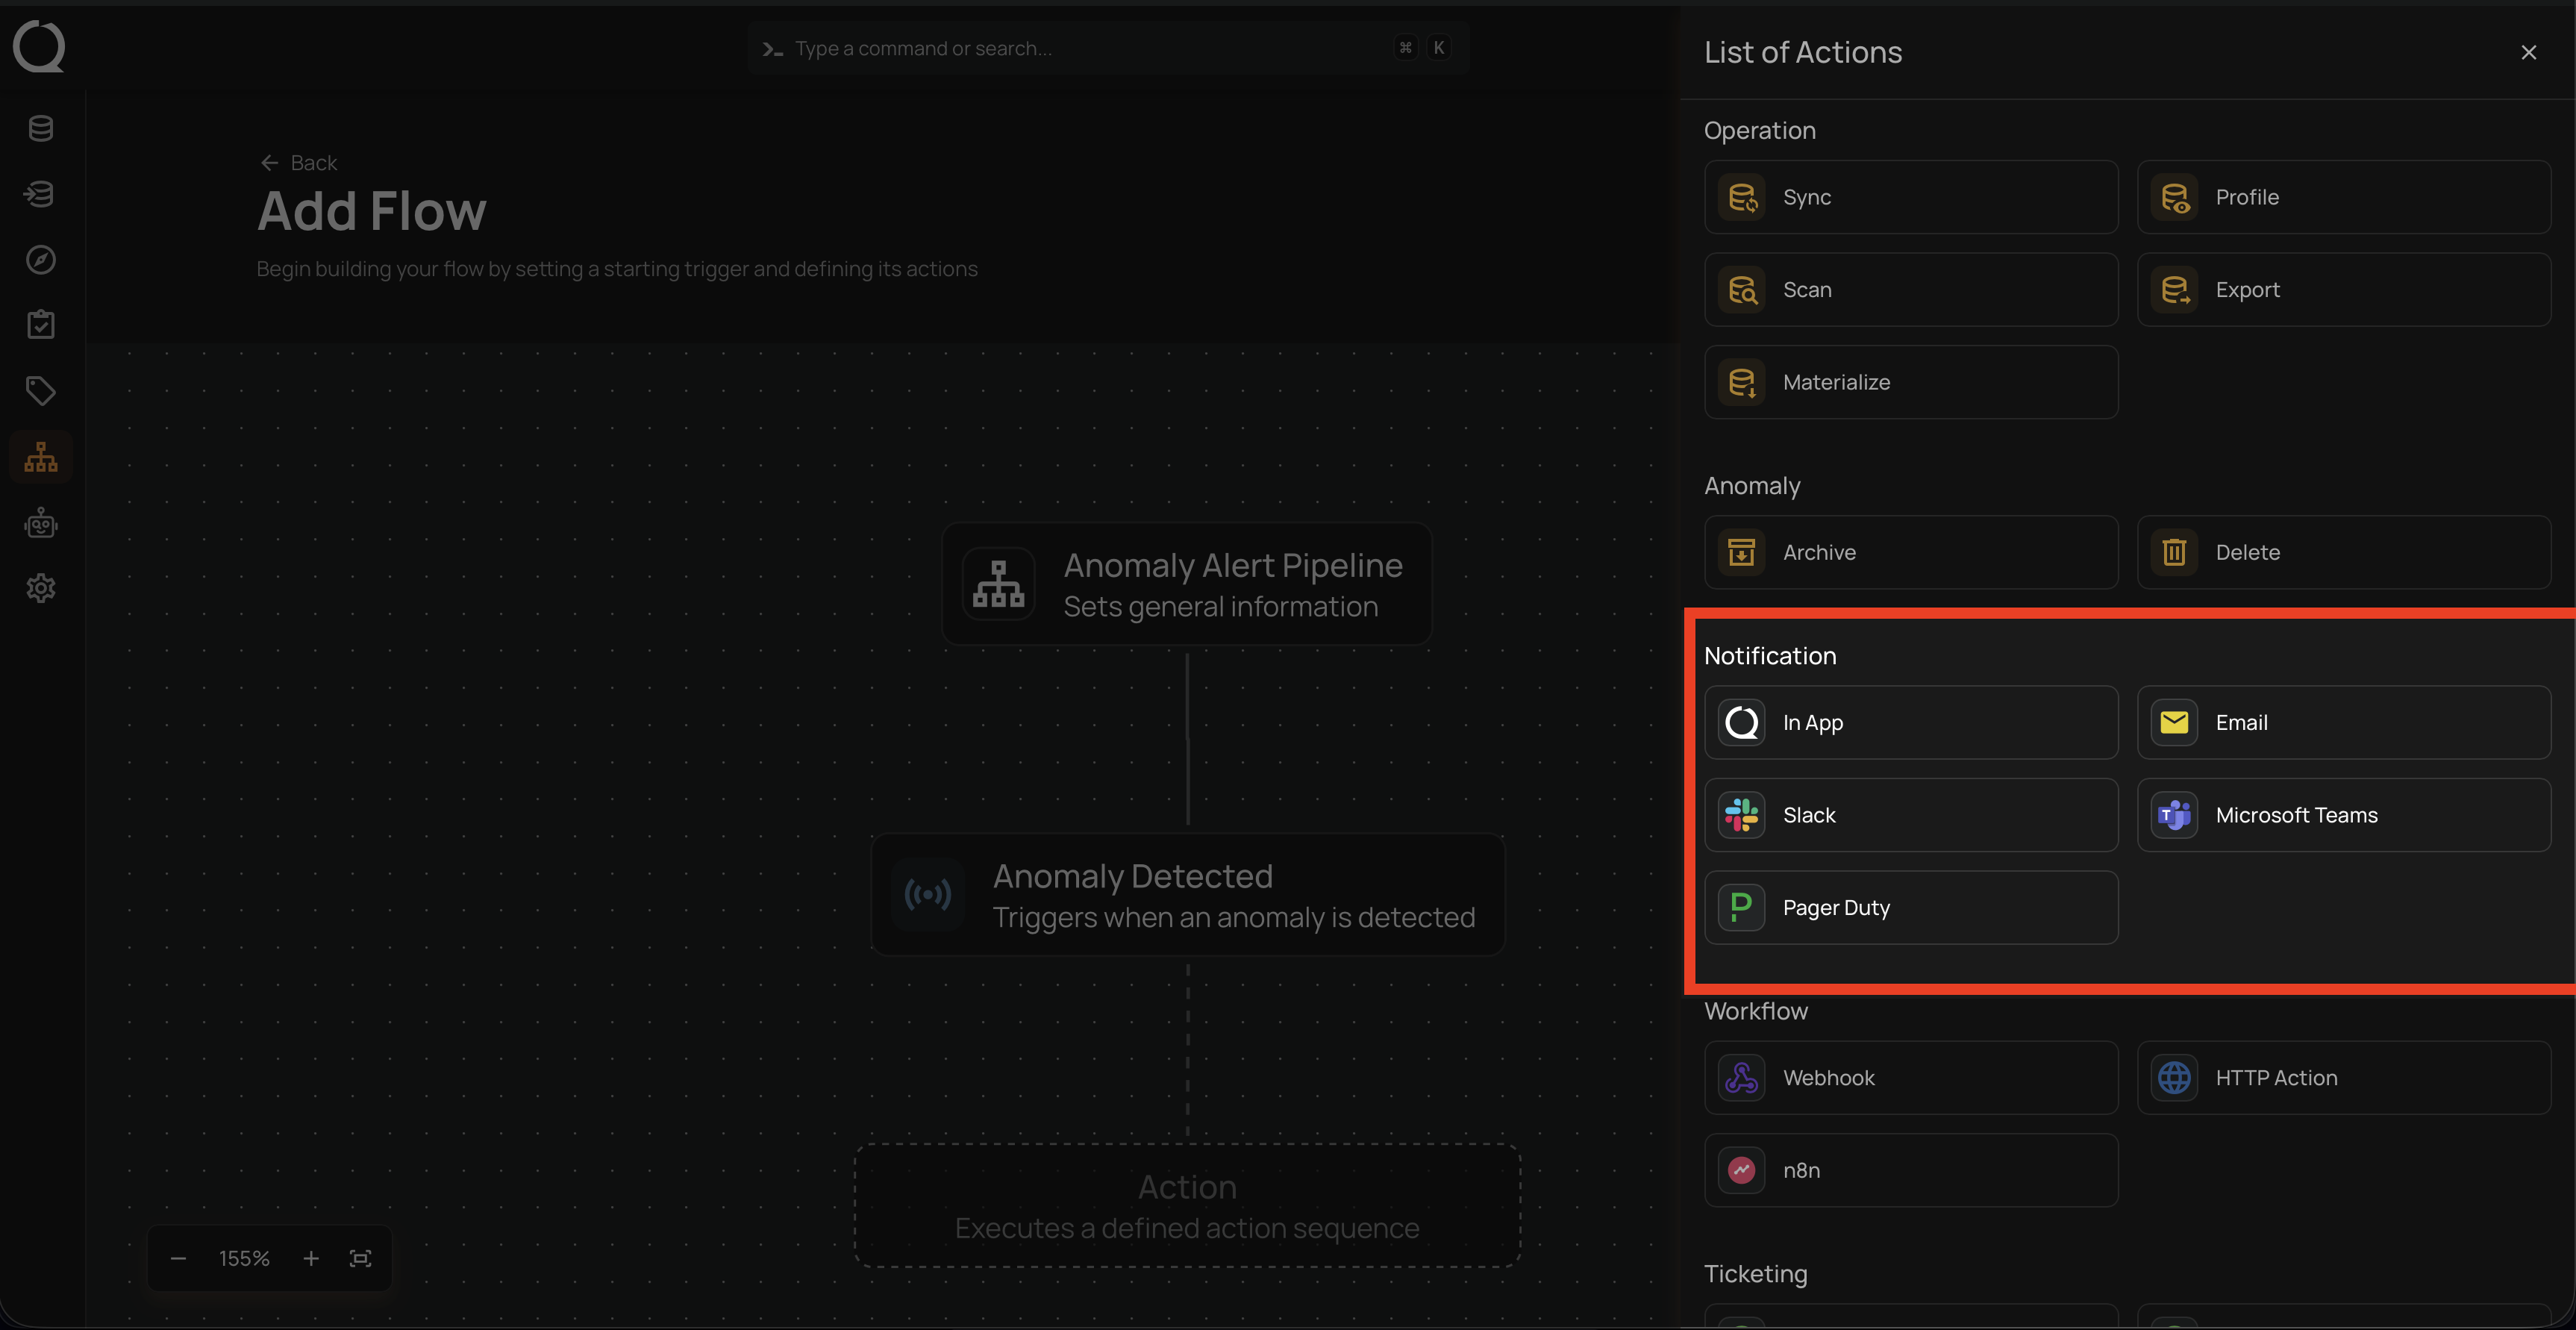Click the Tags sidebar icon
Screen dimensions: 2576x1330
point(41,391)
